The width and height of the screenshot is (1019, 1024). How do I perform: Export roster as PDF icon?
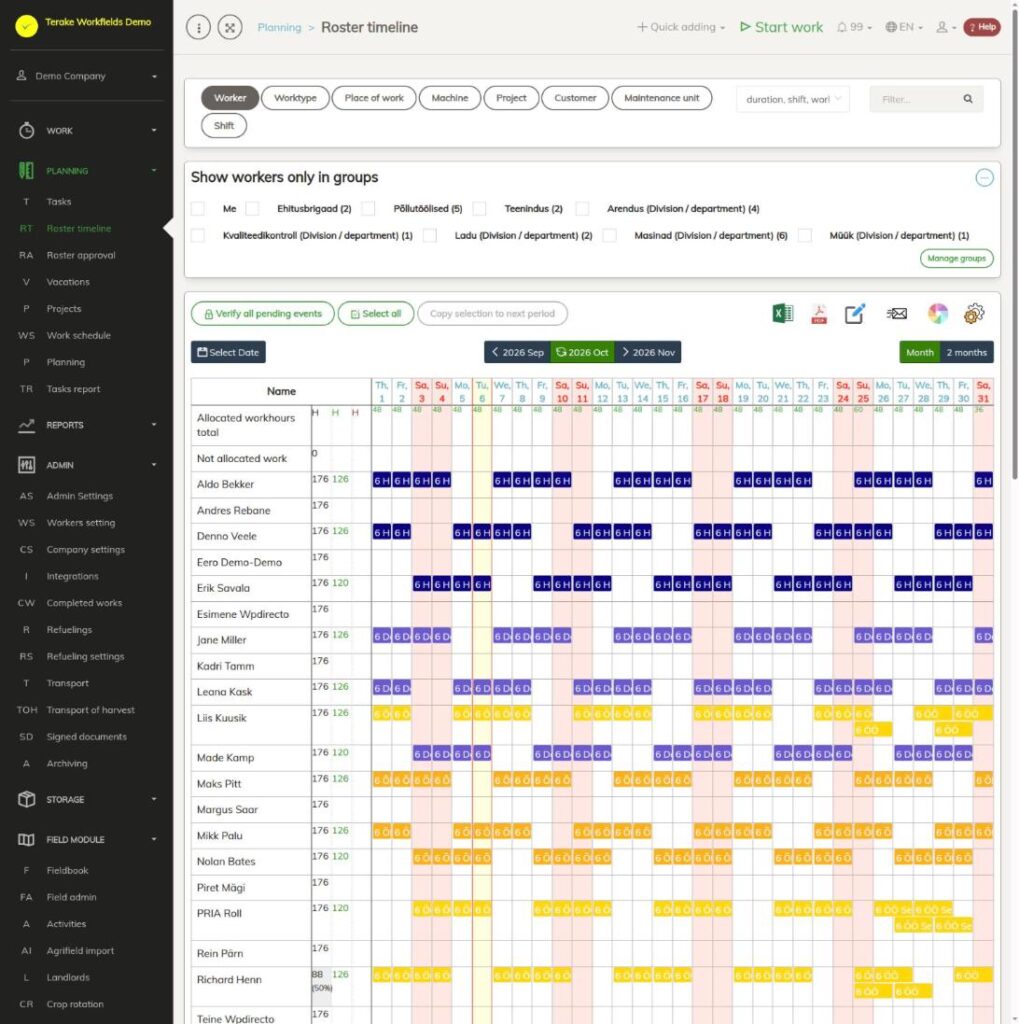click(x=818, y=314)
